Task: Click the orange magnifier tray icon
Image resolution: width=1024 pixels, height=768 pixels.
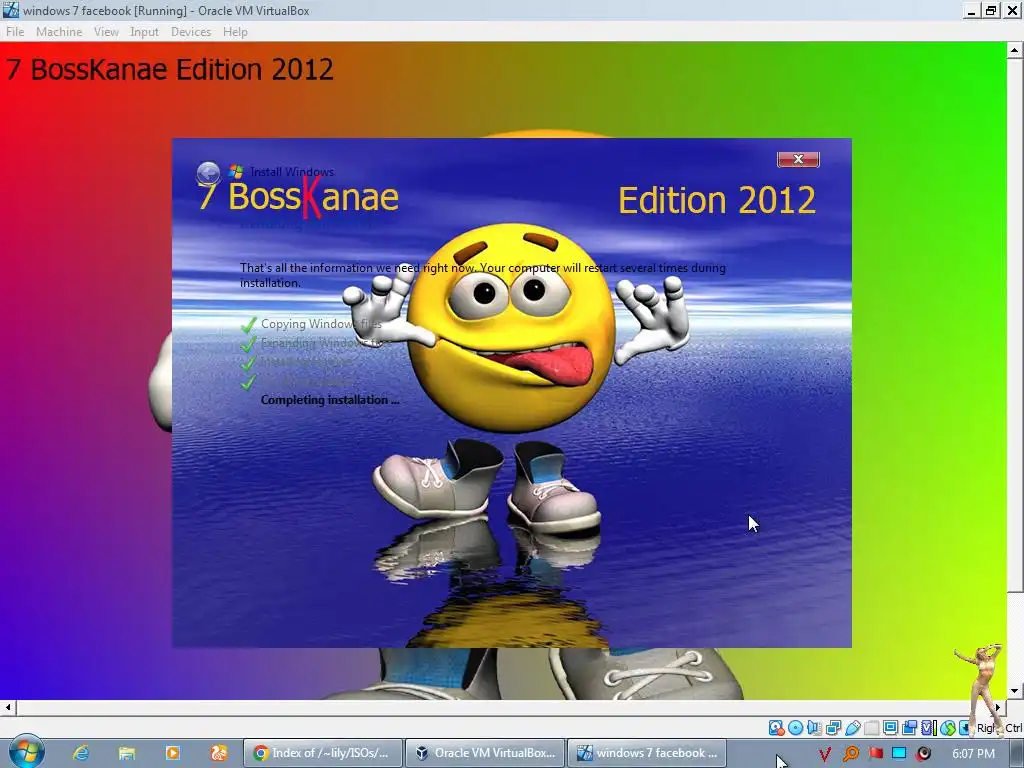Action: point(850,754)
